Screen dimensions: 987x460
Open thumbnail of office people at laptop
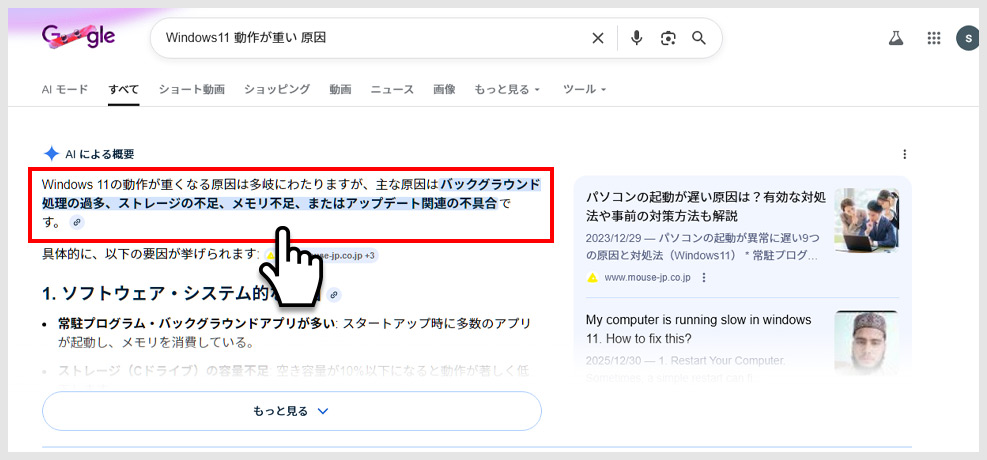pos(866,220)
